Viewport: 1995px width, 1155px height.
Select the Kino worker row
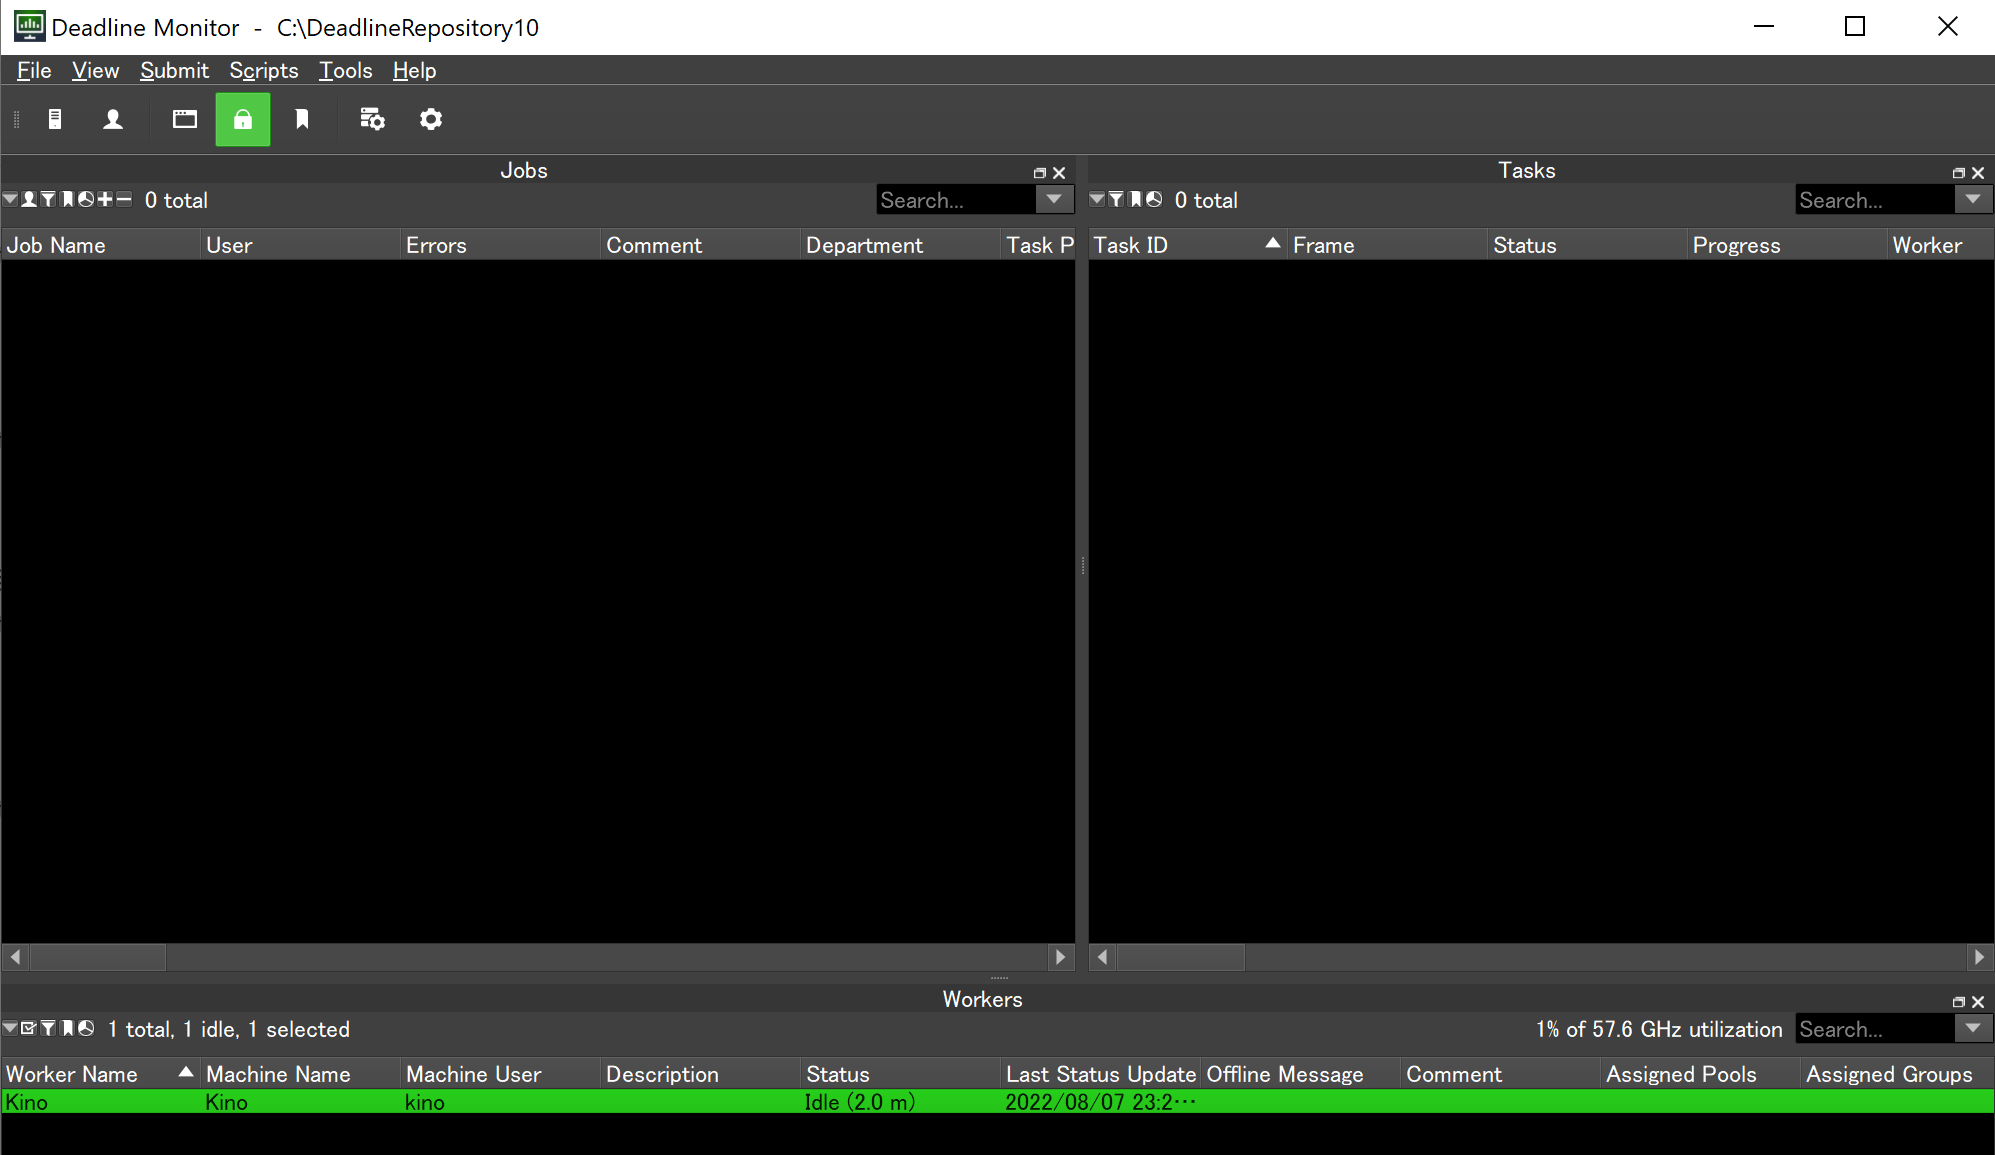[500, 1102]
